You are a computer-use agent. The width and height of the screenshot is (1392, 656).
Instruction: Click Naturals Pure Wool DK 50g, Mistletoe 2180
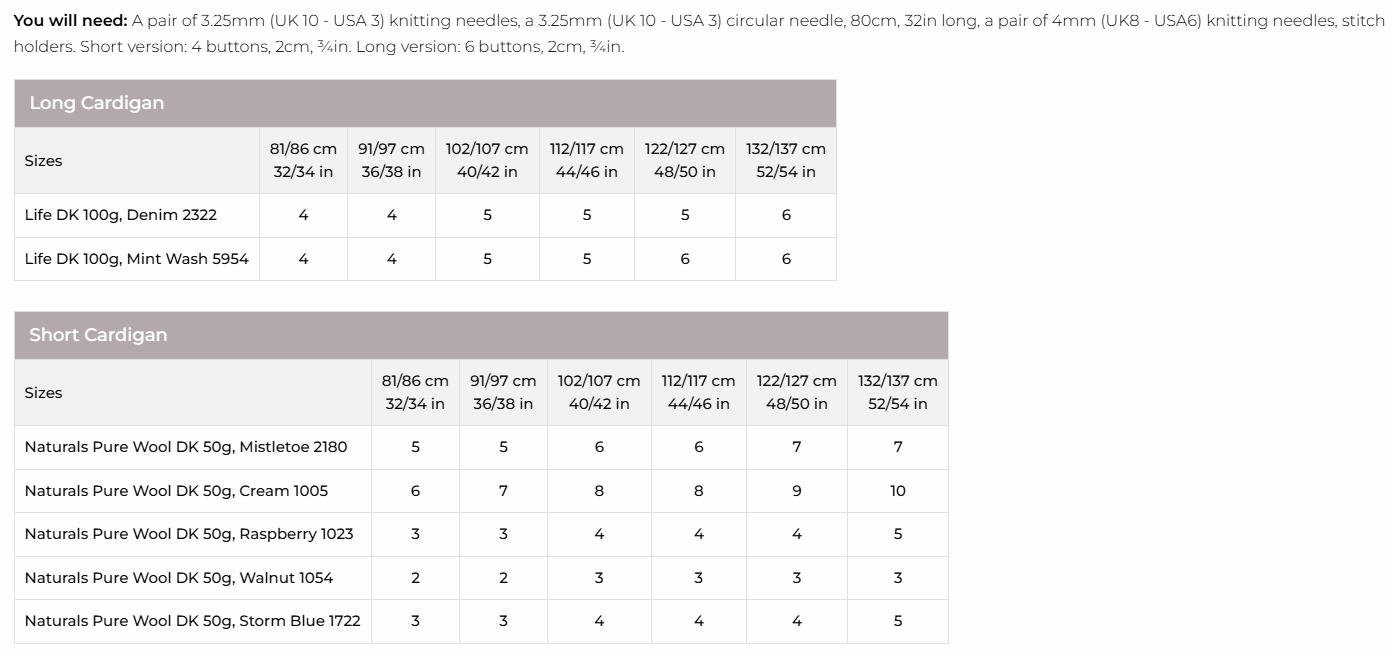186,447
